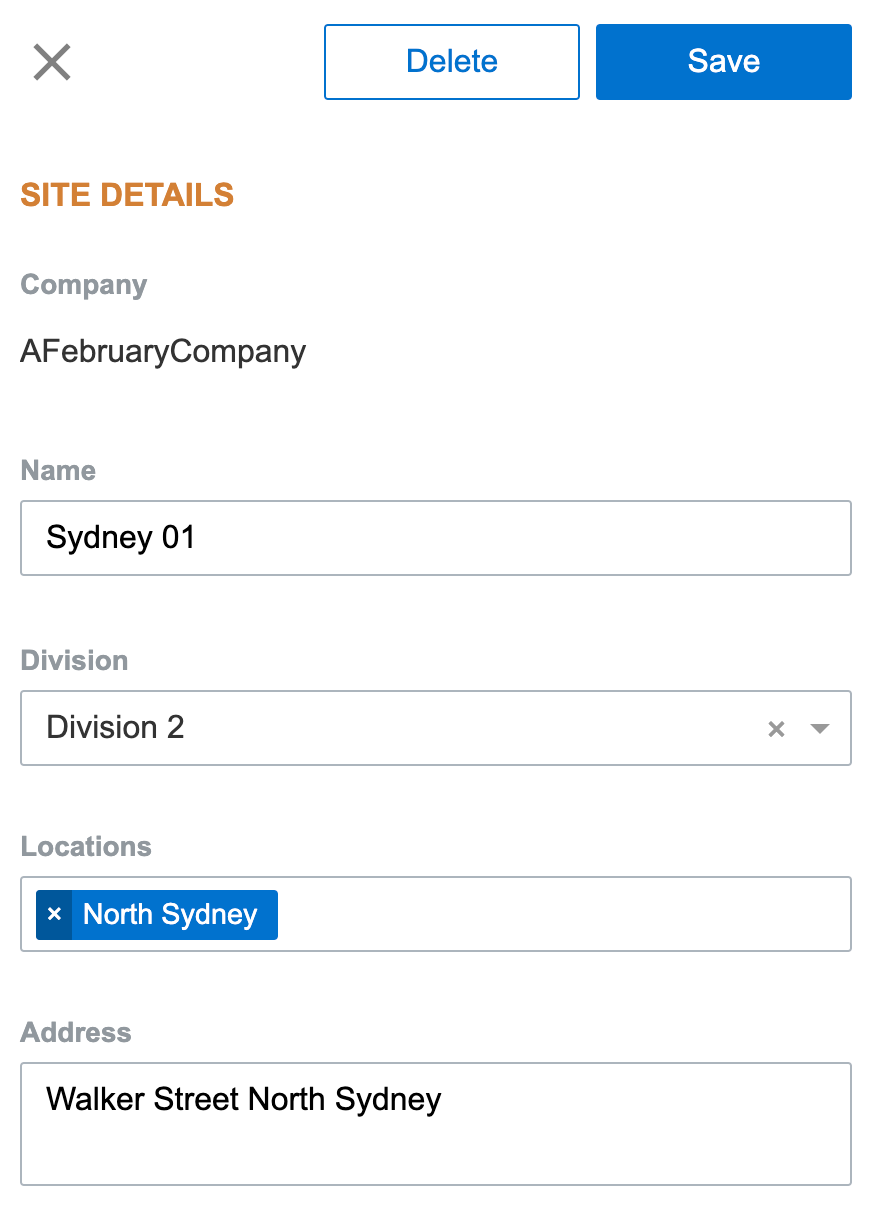This screenshot has height=1212, width=874.
Task: Select the North Sydney tag label
Action: (171, 914)
